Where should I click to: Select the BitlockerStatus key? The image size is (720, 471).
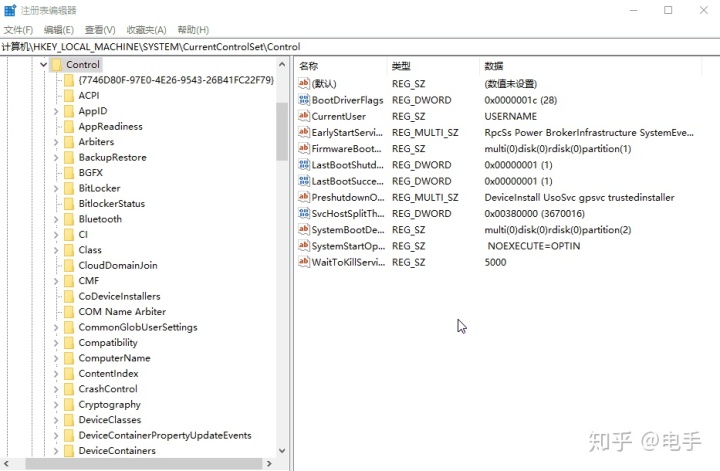tap(112, 203)
